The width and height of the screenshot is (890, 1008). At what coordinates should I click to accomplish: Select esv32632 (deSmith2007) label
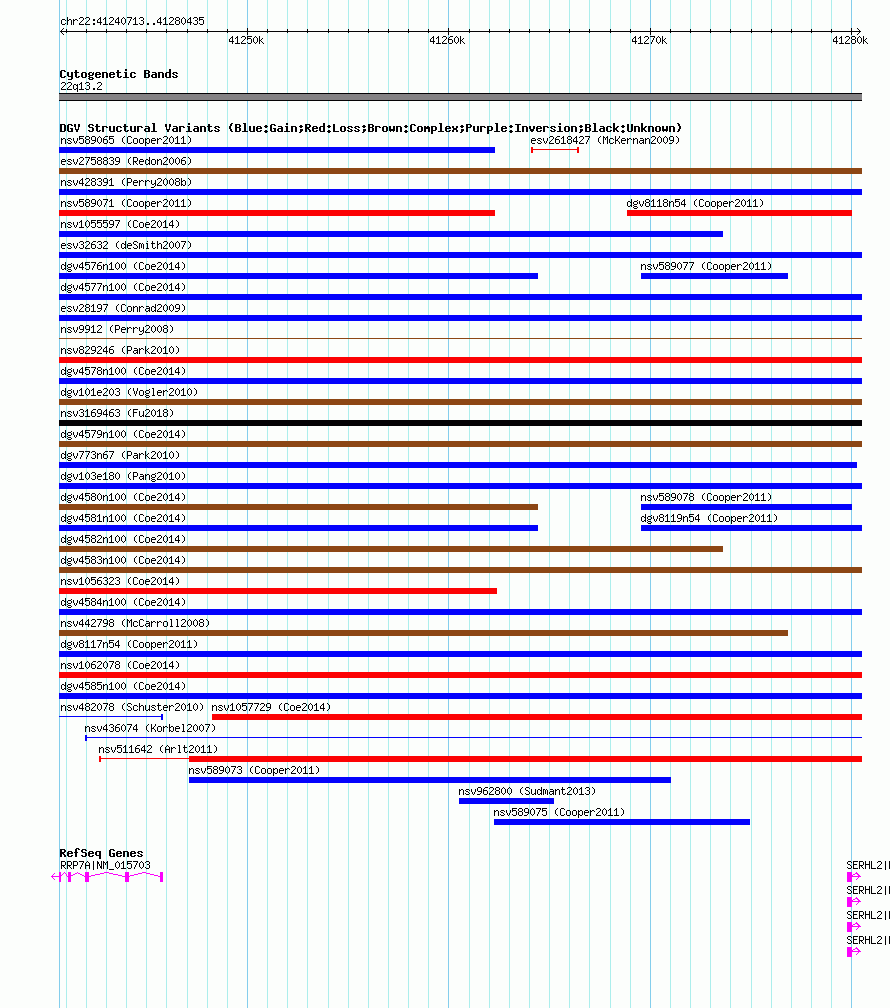pos(126,246)
